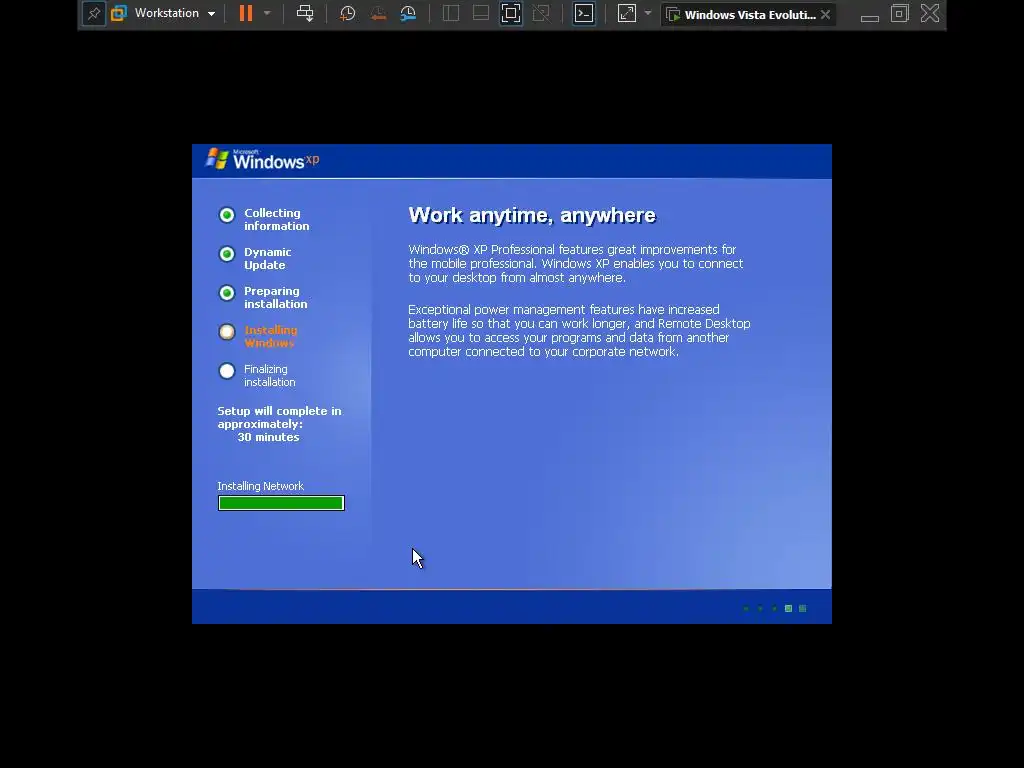Click the 30 minutes estimate text
Screen dimensions: 1024x768
coord(268,437)
